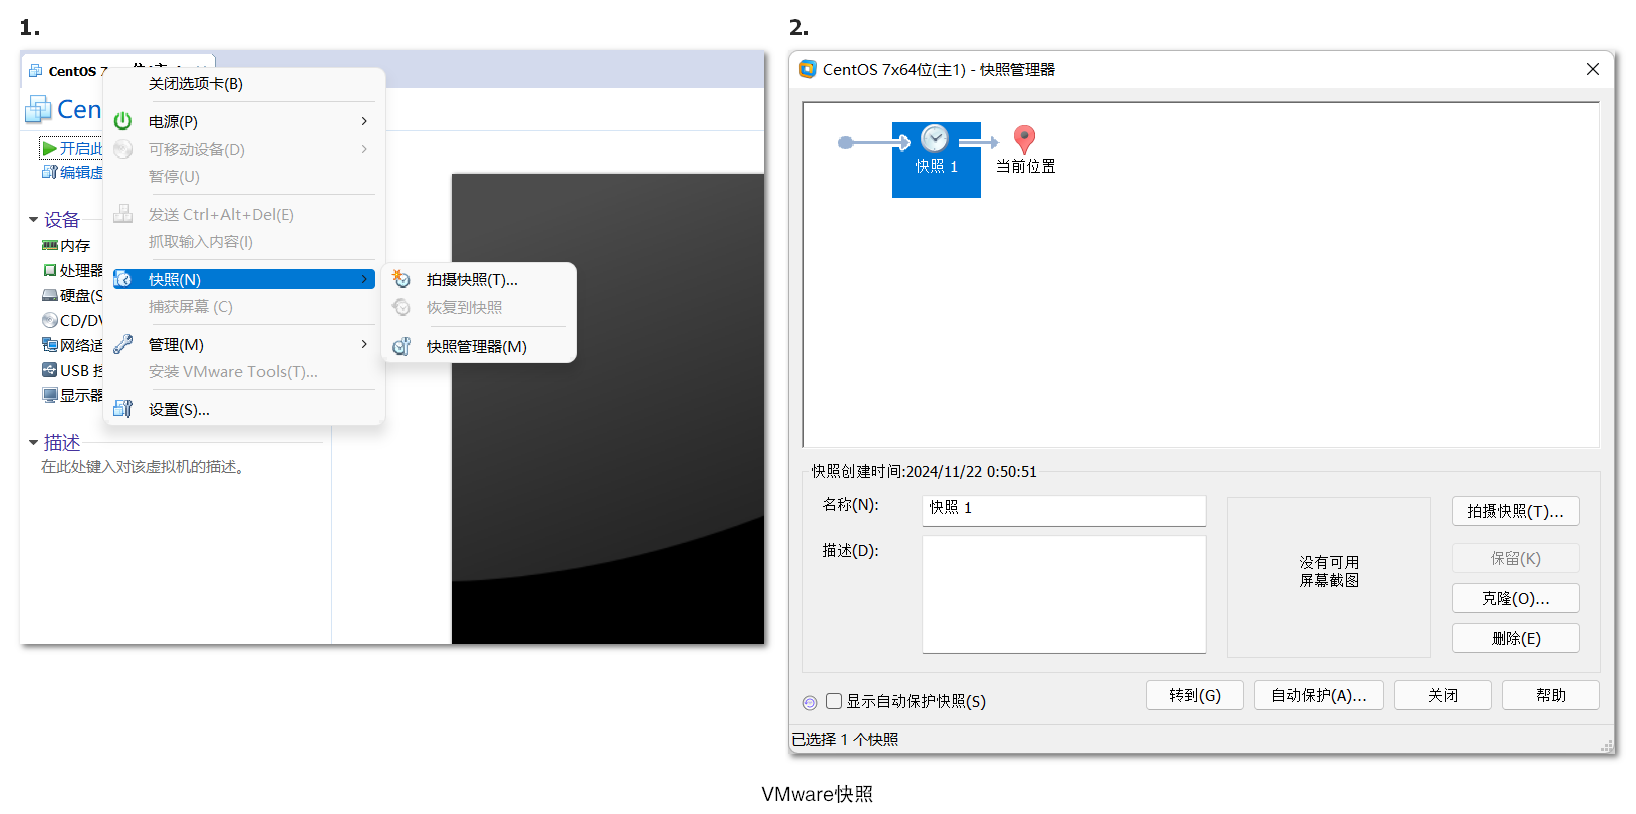Expand the 可移动设备(D) submenu arrow
This screenshot has height=814, width=1636.
click(364, 149)
